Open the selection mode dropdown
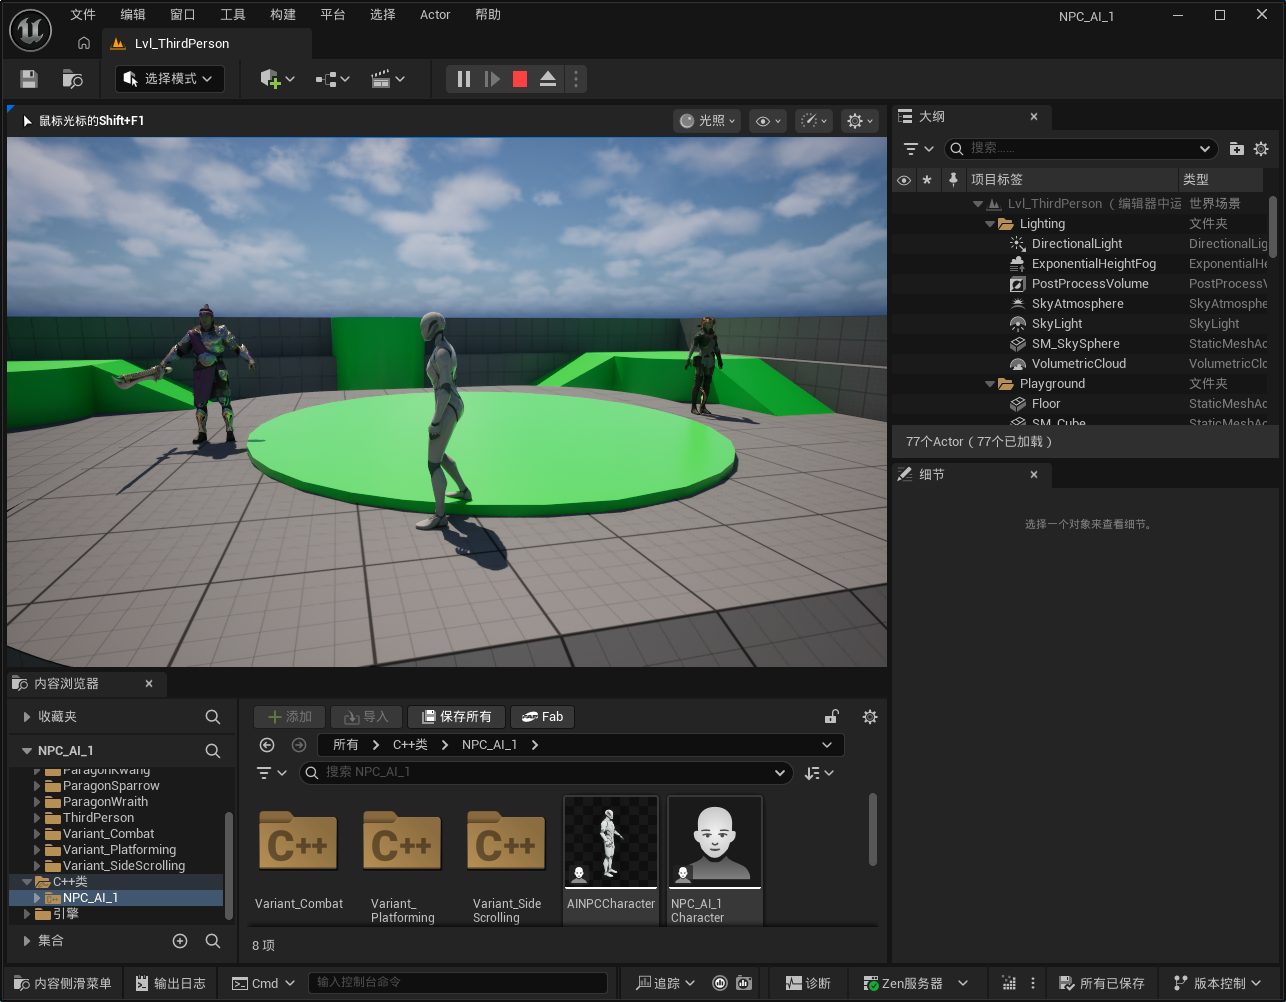The image size is (1286, 1002). click(170, 79)
